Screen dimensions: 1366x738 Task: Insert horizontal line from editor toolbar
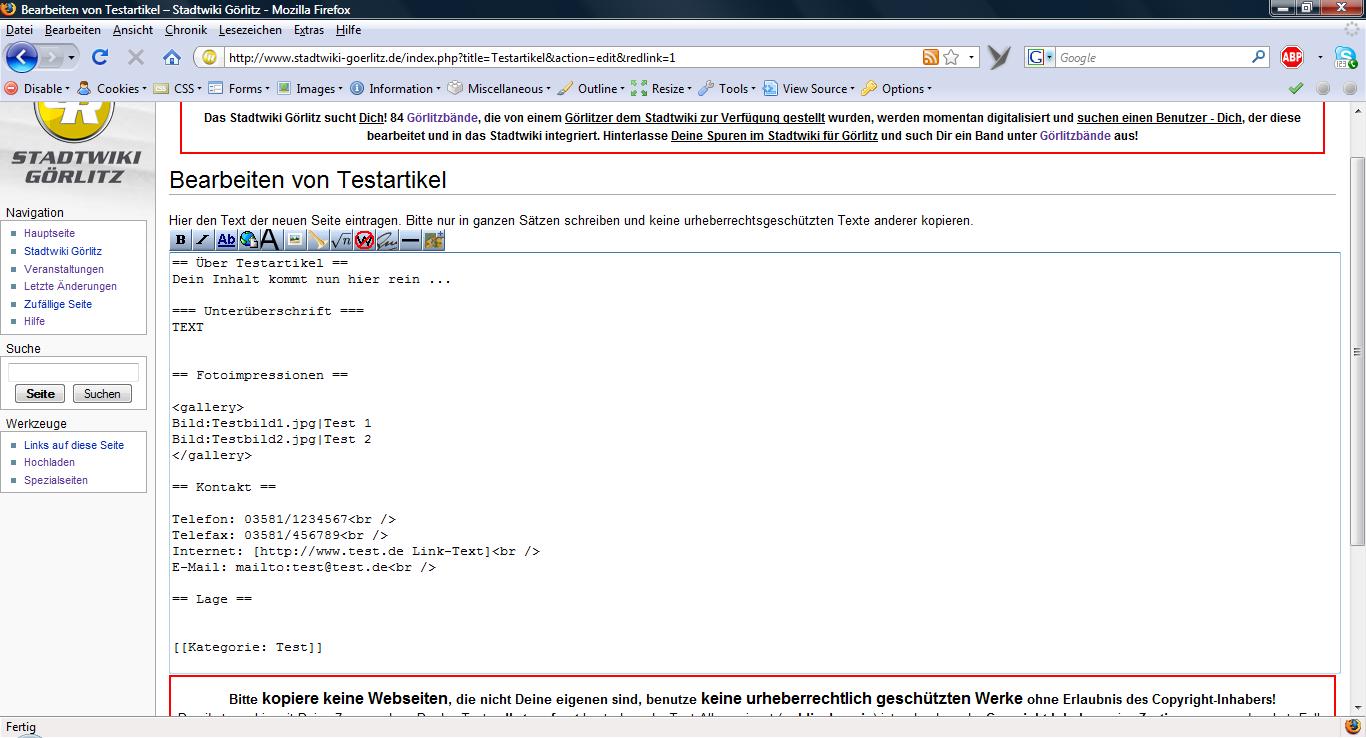tap(410, 240)
